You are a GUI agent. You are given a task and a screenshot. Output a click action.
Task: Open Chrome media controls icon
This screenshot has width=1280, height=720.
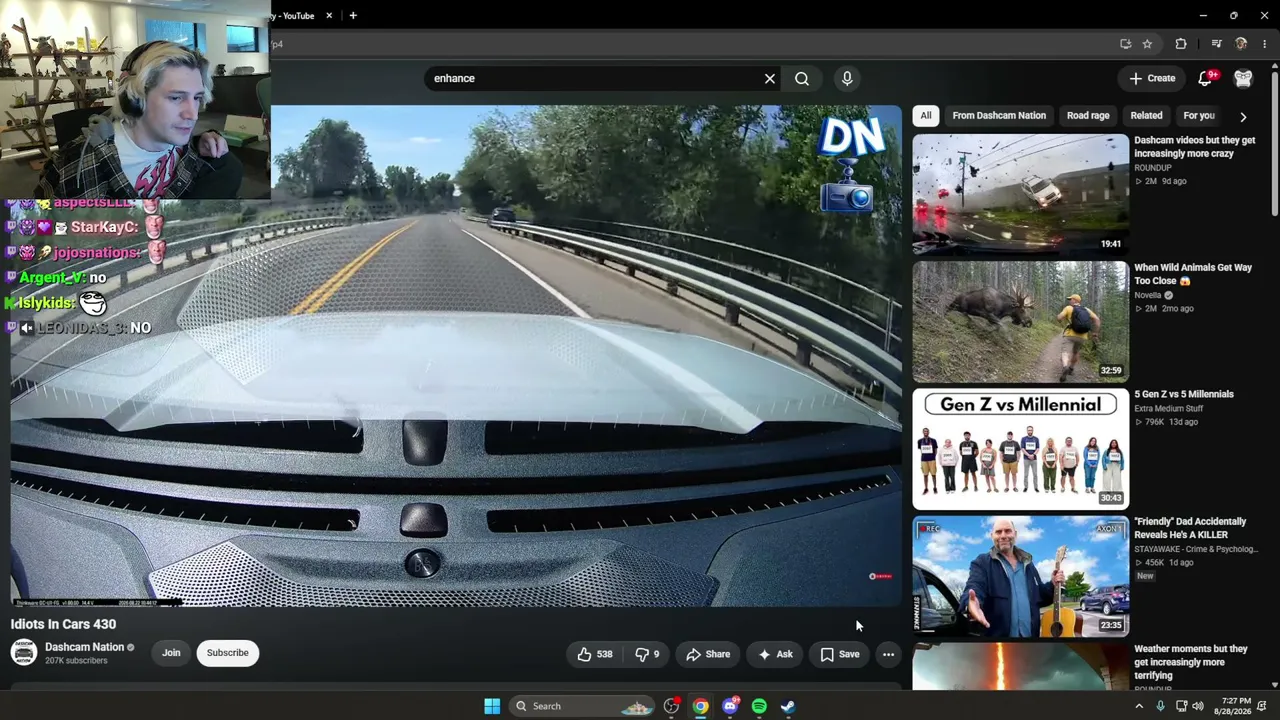pos(1216,44)
